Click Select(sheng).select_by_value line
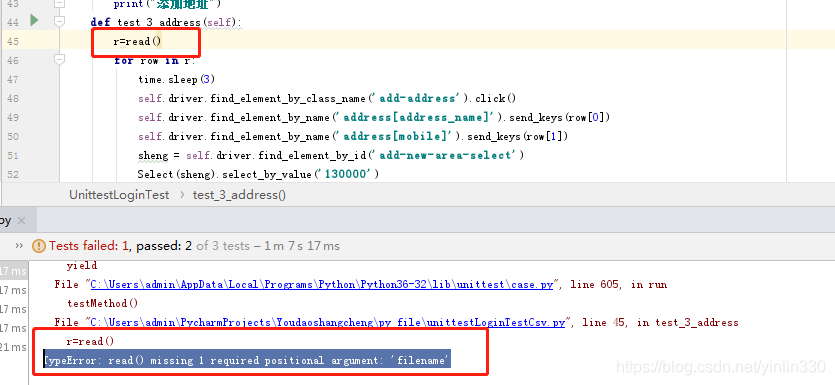The image size is (835, 385). click(x=258, y=174)
